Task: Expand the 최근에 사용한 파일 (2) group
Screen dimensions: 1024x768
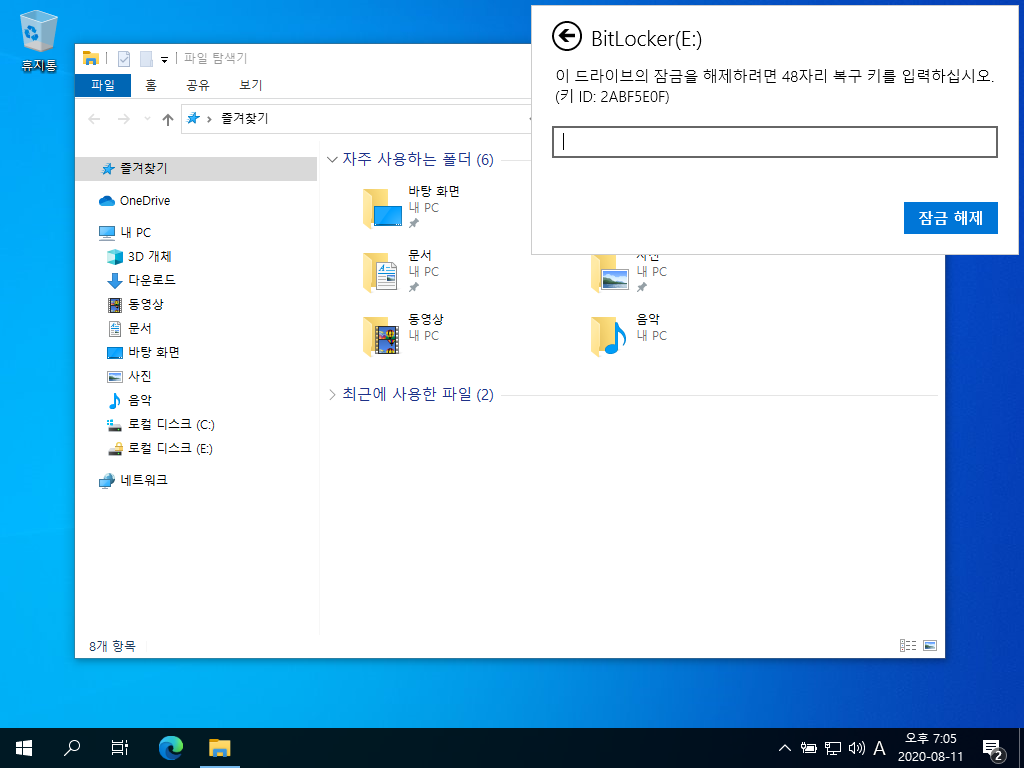Action: pyautogui.click(x=332, y=394)
